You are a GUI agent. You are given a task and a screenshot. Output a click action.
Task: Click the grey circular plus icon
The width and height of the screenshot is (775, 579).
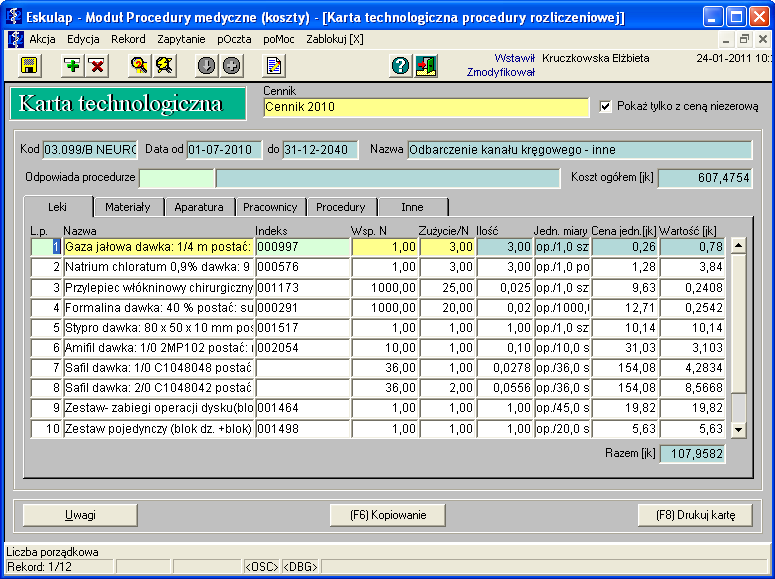click(231, 65)
